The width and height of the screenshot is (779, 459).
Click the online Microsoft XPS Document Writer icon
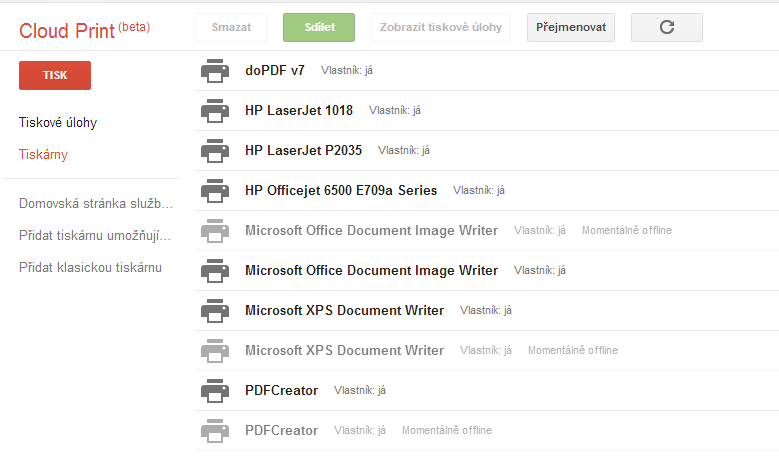(215, 310)
